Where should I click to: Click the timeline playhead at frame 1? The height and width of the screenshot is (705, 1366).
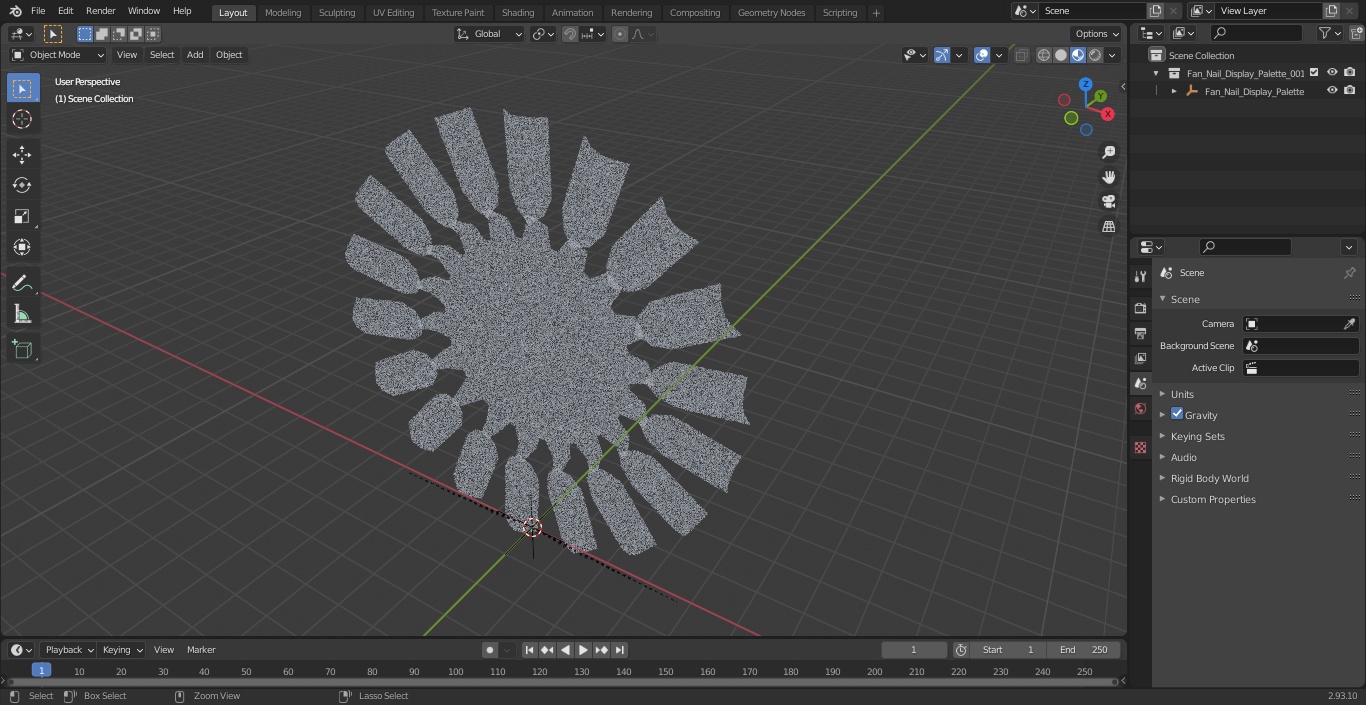tap(41, 671)
